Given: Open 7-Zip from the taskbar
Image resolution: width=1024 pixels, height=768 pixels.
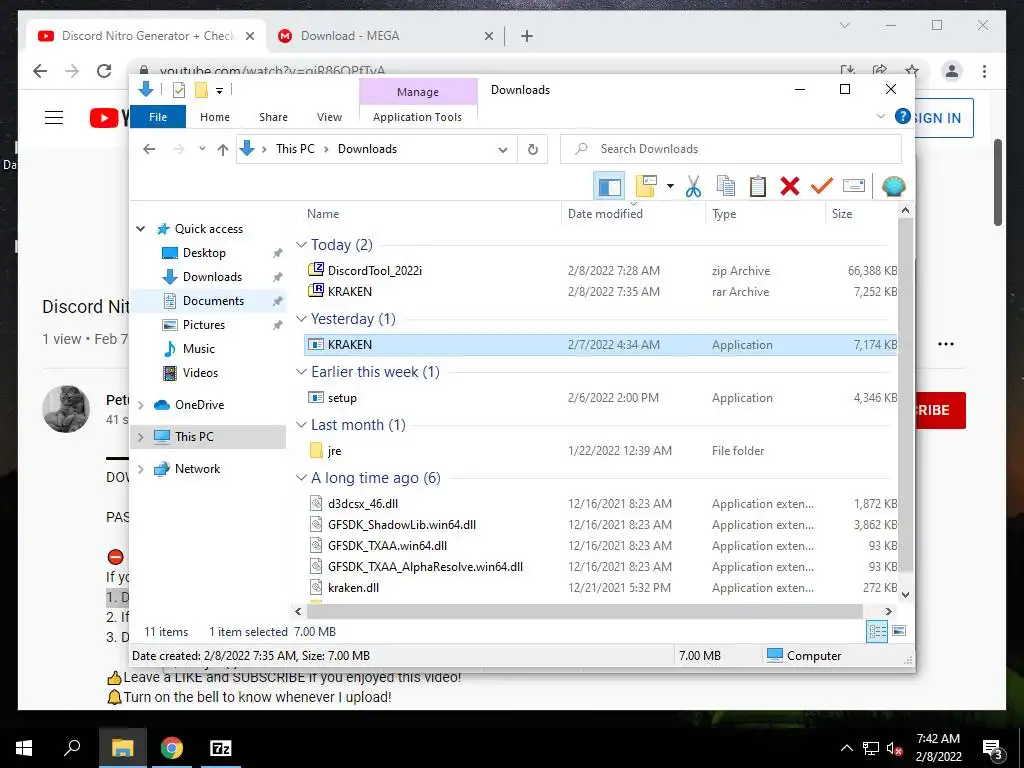Looking at the screenshot, I should (221, 748).
